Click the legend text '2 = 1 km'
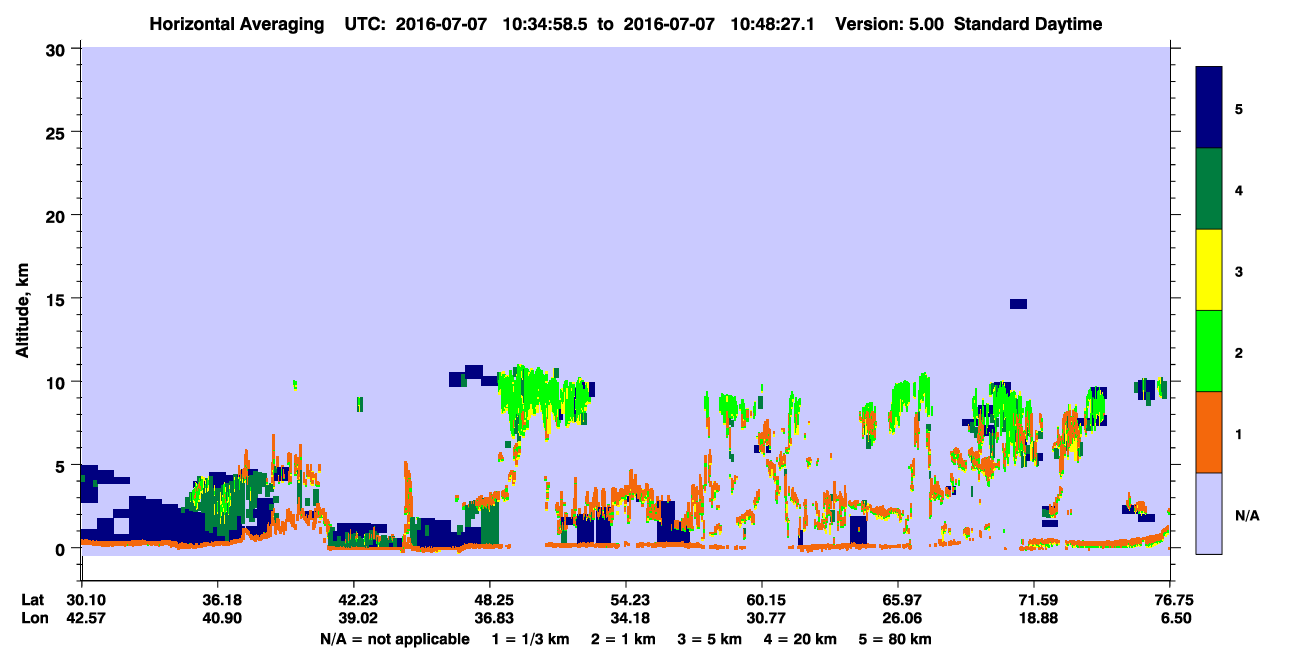Viewport: 1300px width, 667px height. click(x=622, y=639)
